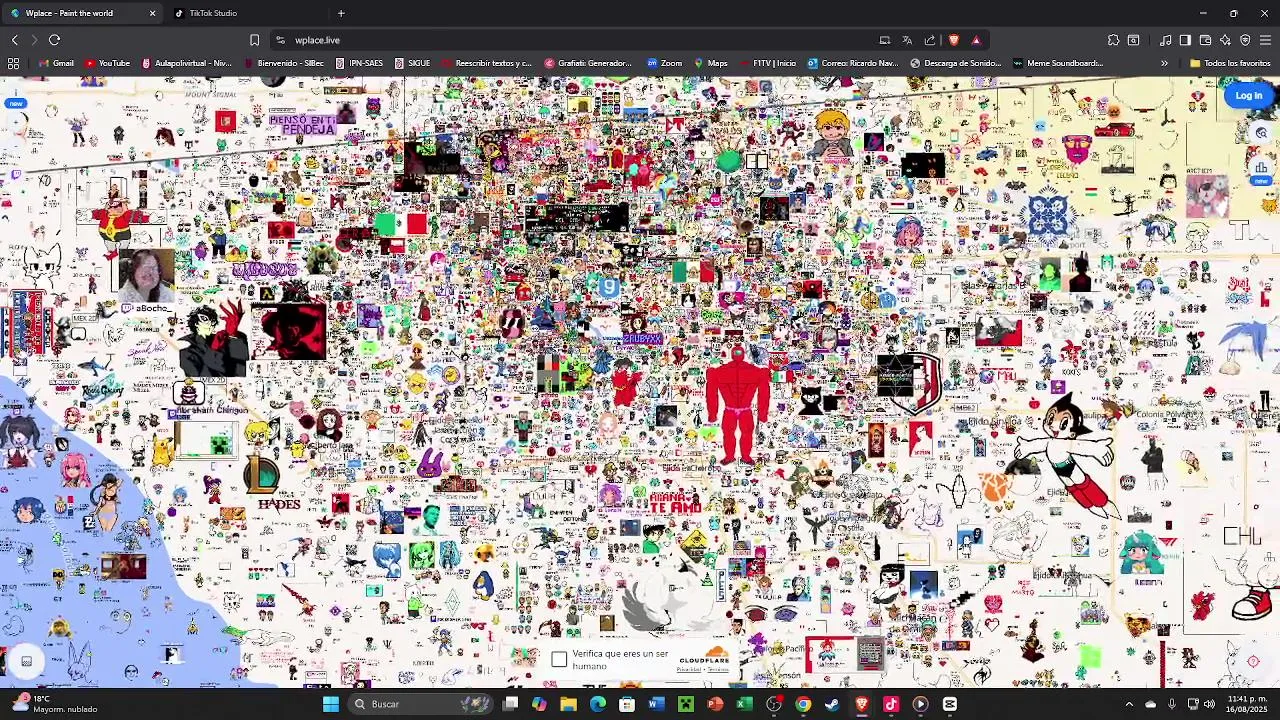Image resolution: width=1280 pixels, height=720 pixels.
Task: Open Microsoft Word from the taskbar
Action: click(x=656, y=704)
